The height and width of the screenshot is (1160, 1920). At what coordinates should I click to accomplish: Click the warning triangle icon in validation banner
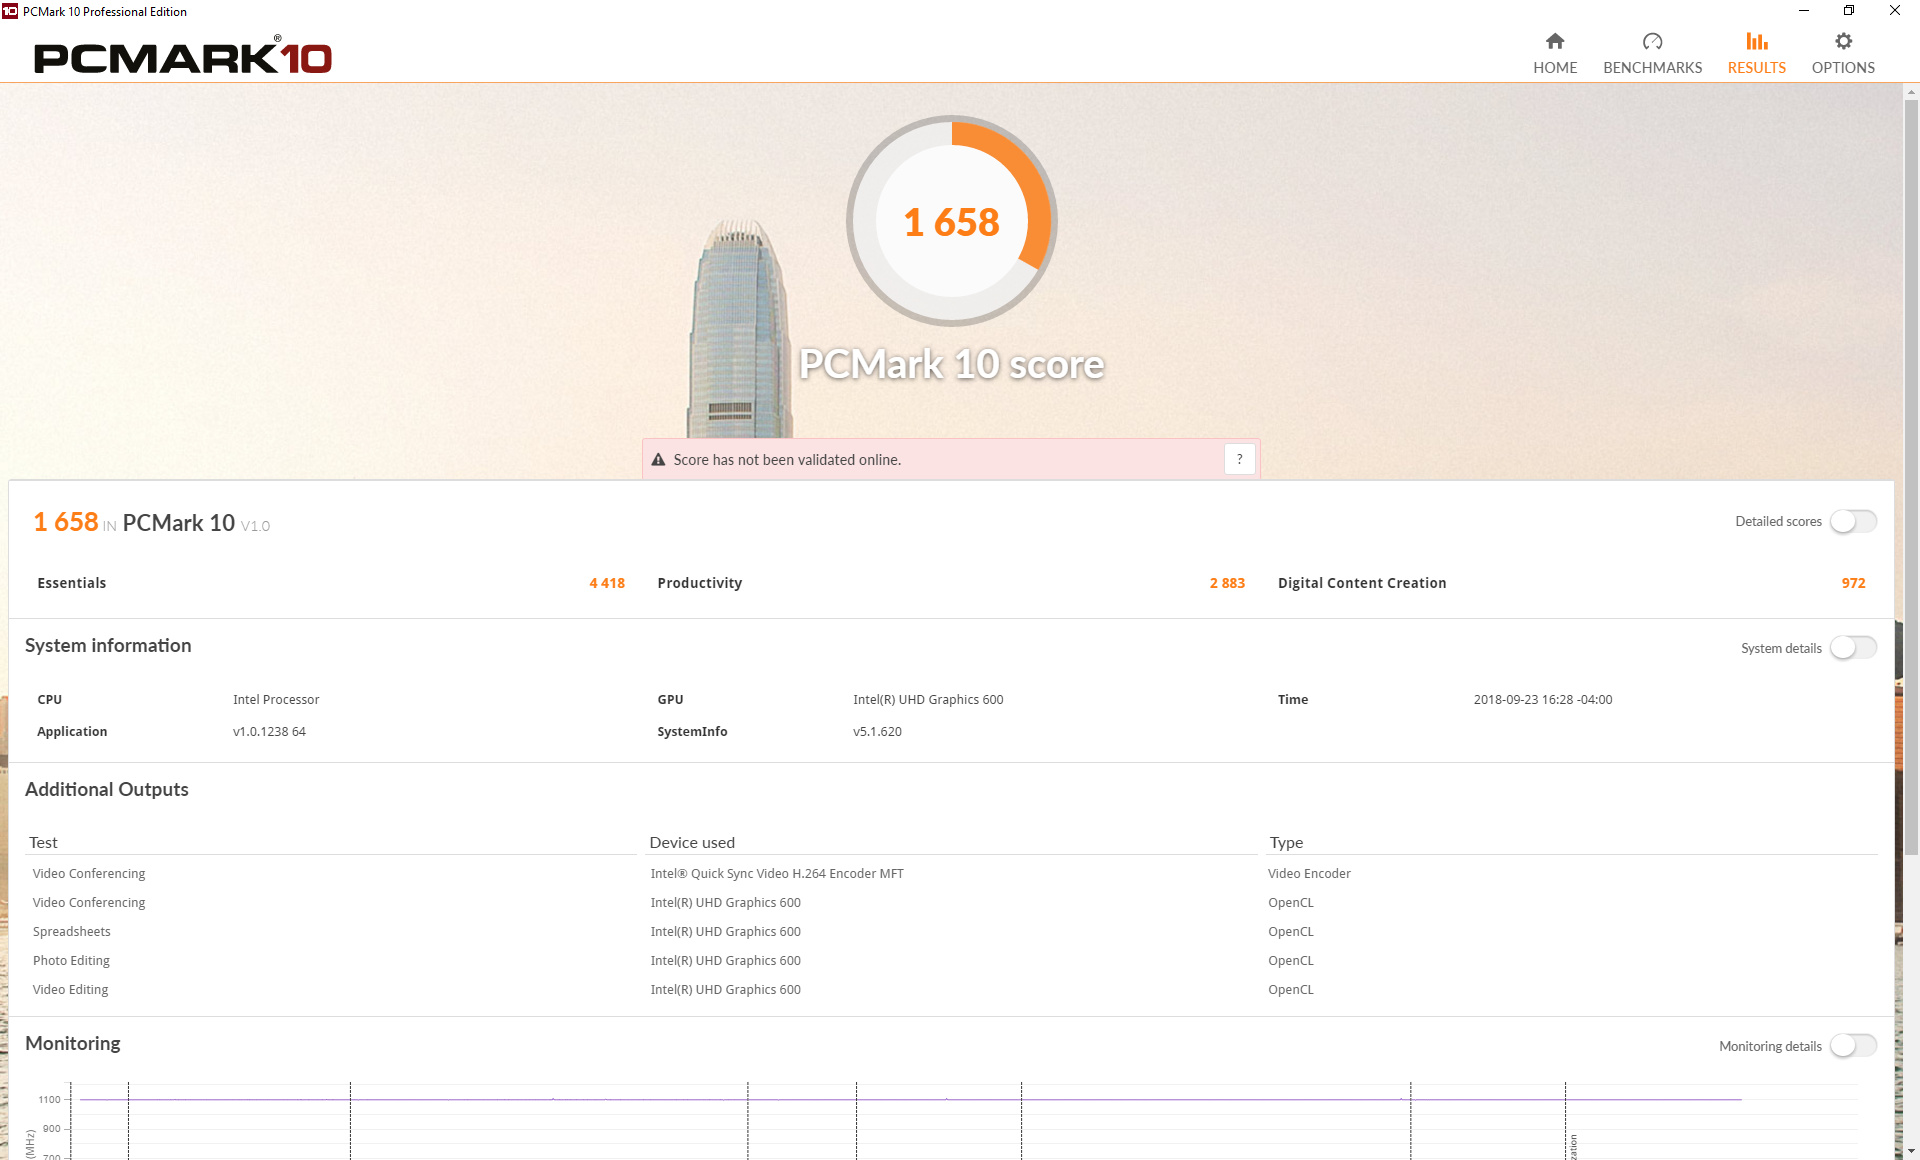pos(658,460)
